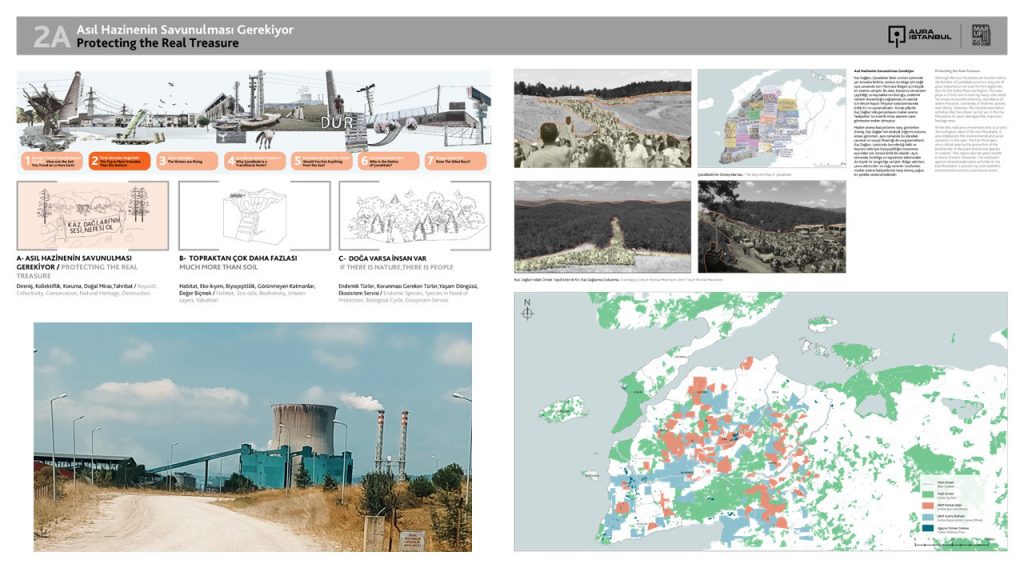Screen dimensions: 1024x576
Task: Click the 2A section badge in header
Action: 51,37
